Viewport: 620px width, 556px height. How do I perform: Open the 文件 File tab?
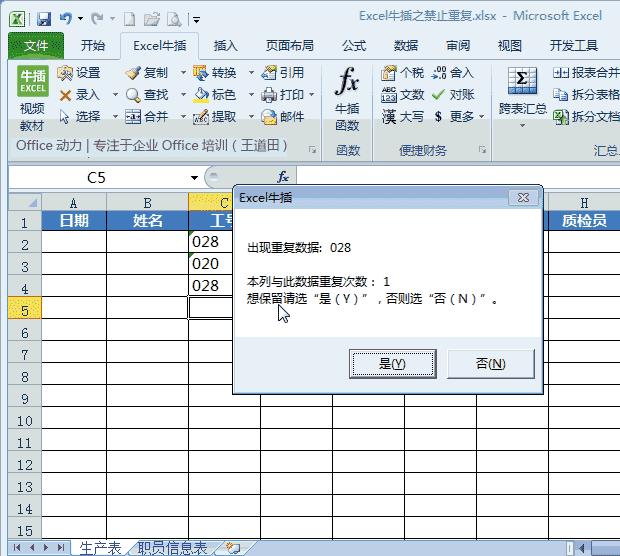[x=36, y=46]
